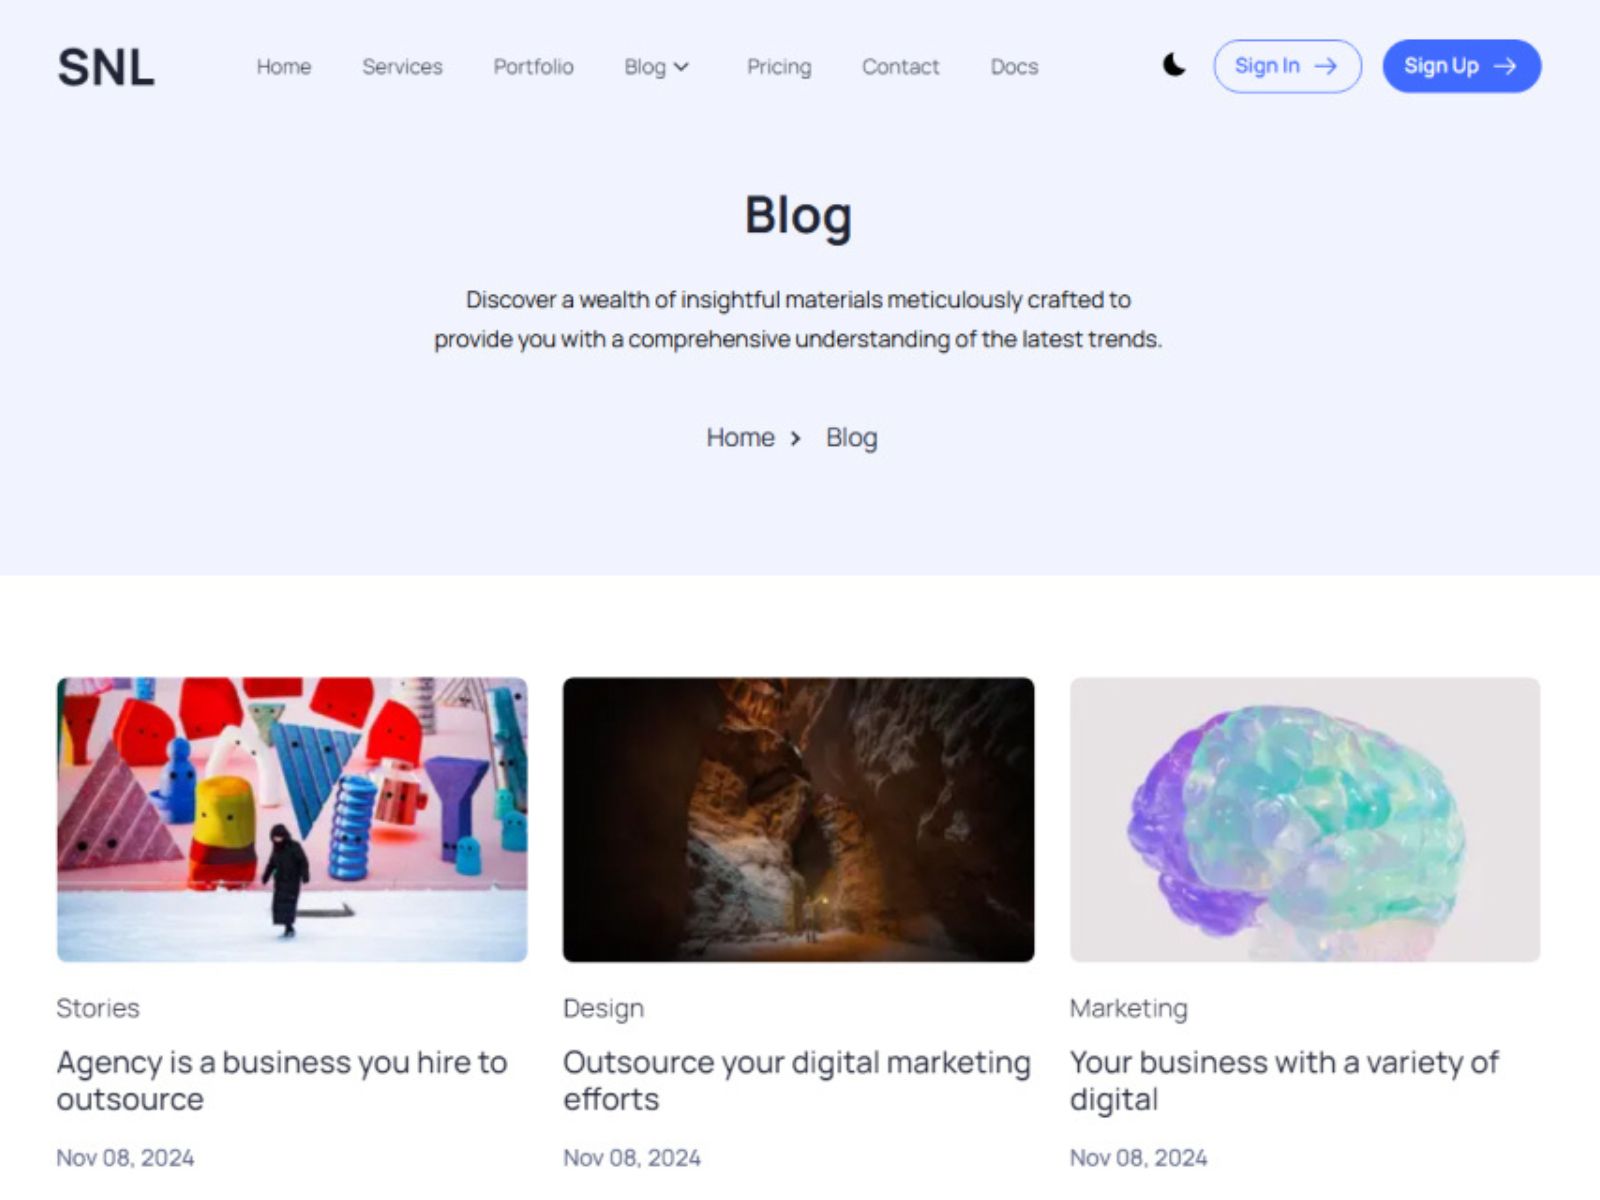
Task: Open "Agency is a business you hire" article
Action: [282, 1080]
